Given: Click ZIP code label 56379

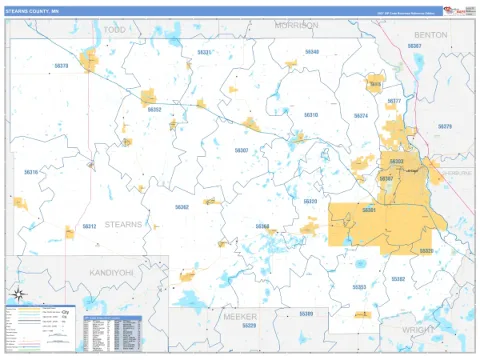Looking at the screenshot, I should 445,126.
